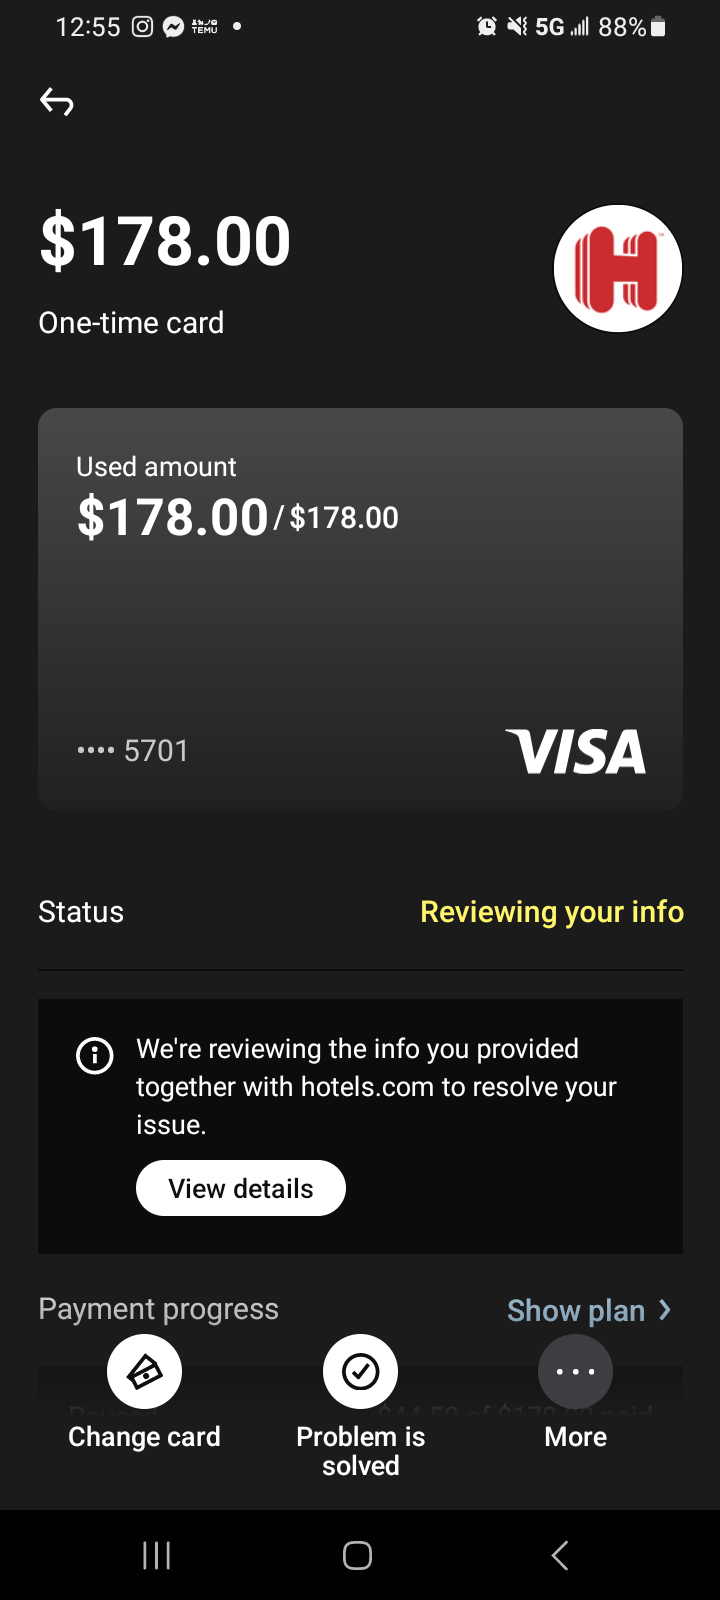Screen dimensions: 720x1600
Task: Tap the $178.00 used amount figure
Action: [173, 518]
